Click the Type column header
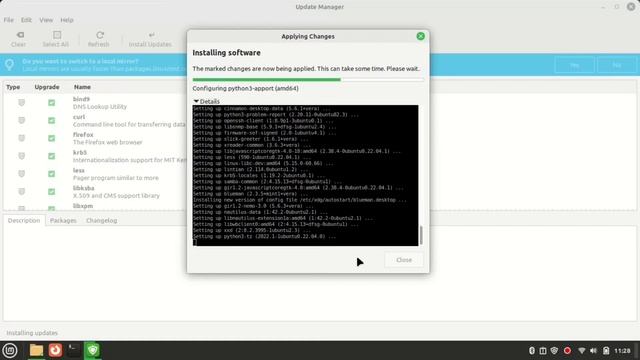The image size is (640, 360). pyautogui.click(x=13, y=87)
